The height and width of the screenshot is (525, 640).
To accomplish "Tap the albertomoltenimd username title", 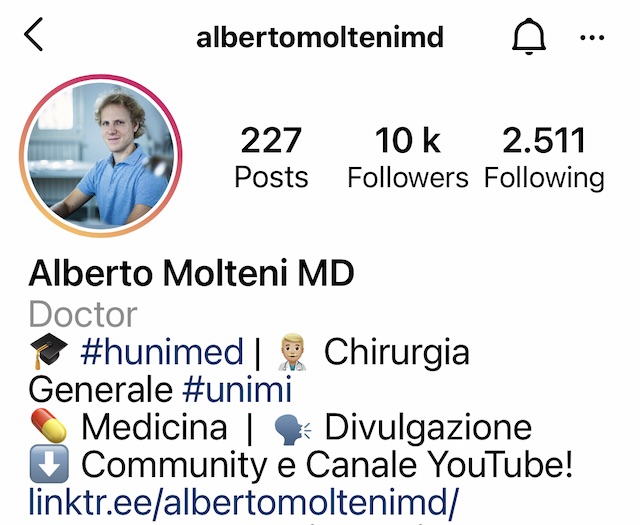I will click(320, 38).
